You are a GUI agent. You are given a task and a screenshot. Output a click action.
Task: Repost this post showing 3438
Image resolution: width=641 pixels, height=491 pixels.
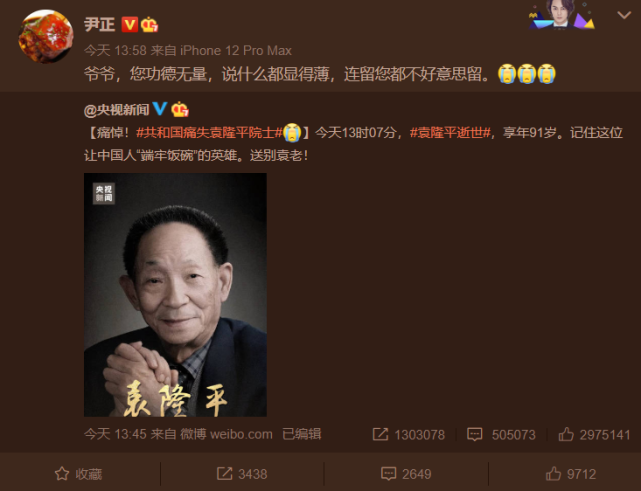pos(242,474)
